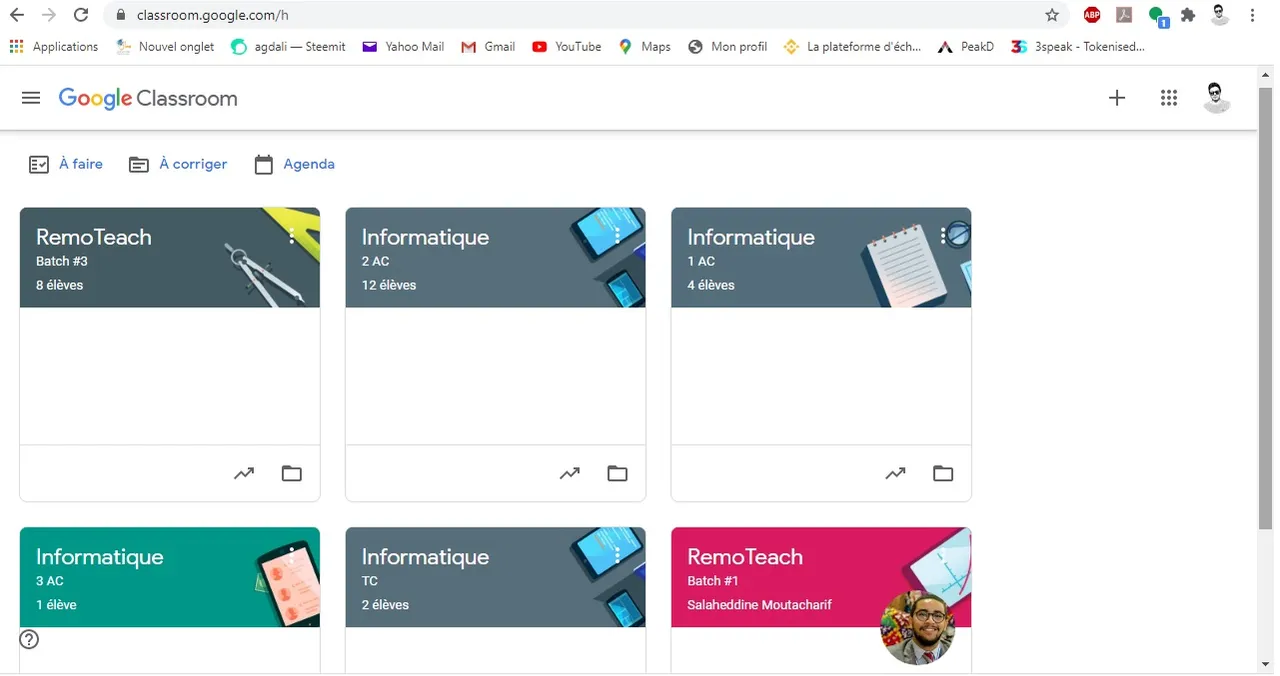Click '2 élèves' on Informatique TC card

(385, 605)
